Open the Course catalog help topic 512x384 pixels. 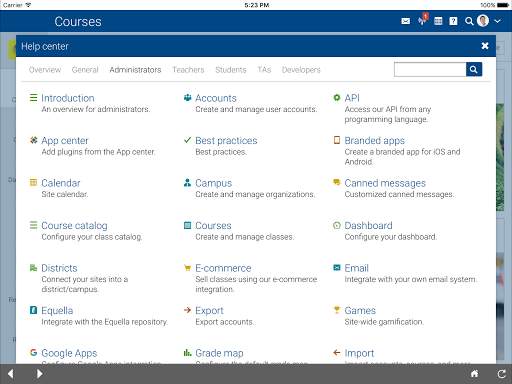74,226
